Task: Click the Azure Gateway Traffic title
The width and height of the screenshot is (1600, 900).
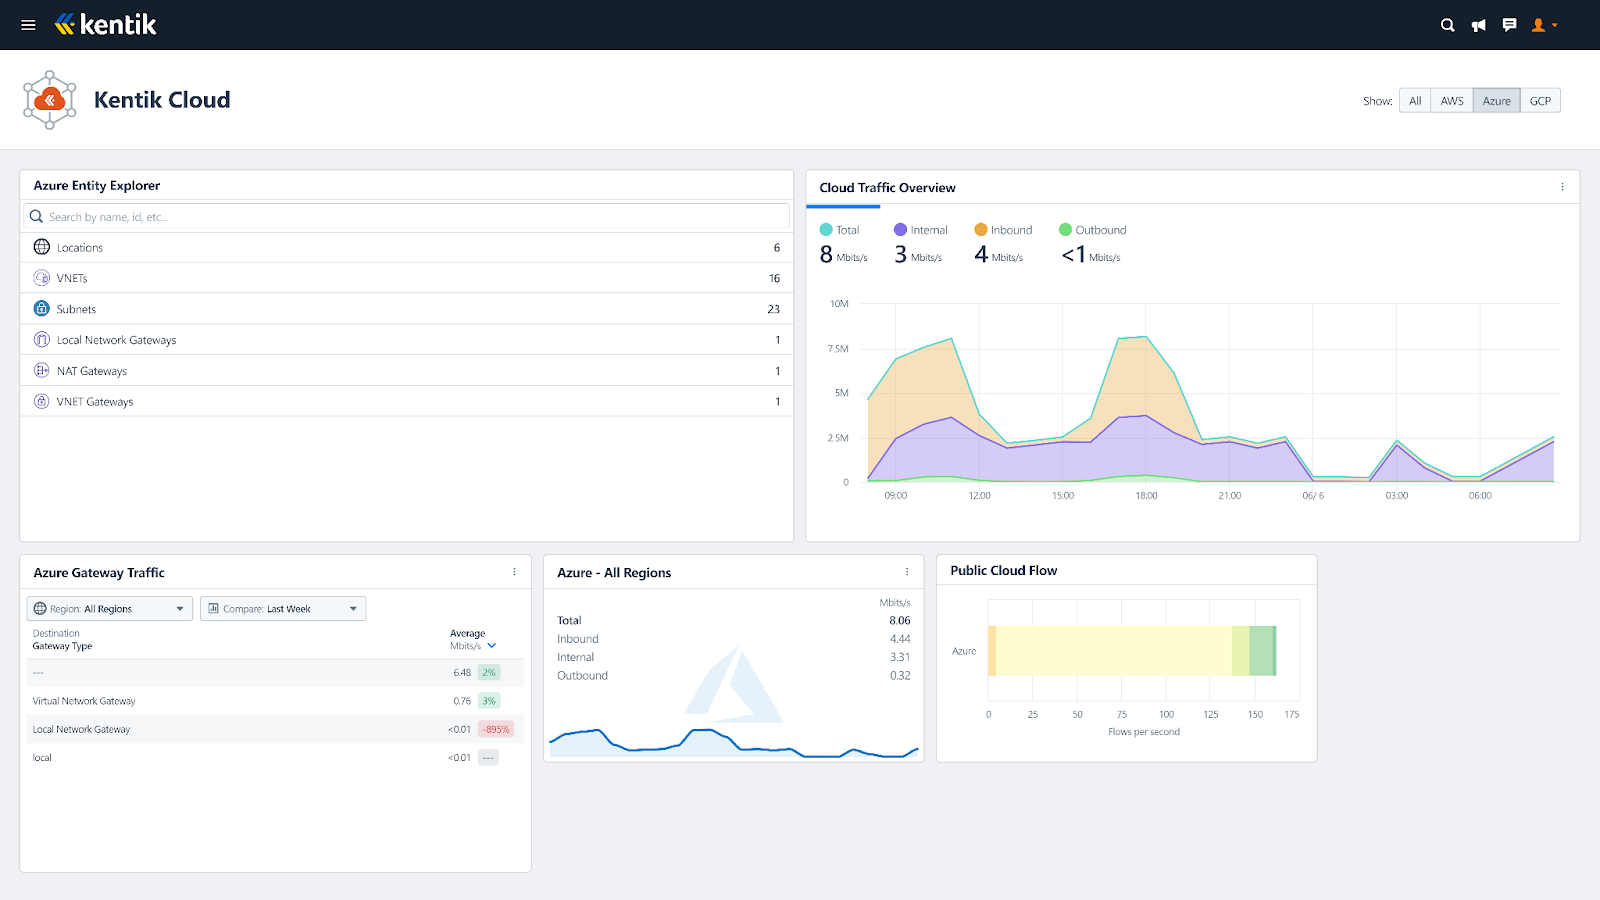Action: (x=99, y=573)
